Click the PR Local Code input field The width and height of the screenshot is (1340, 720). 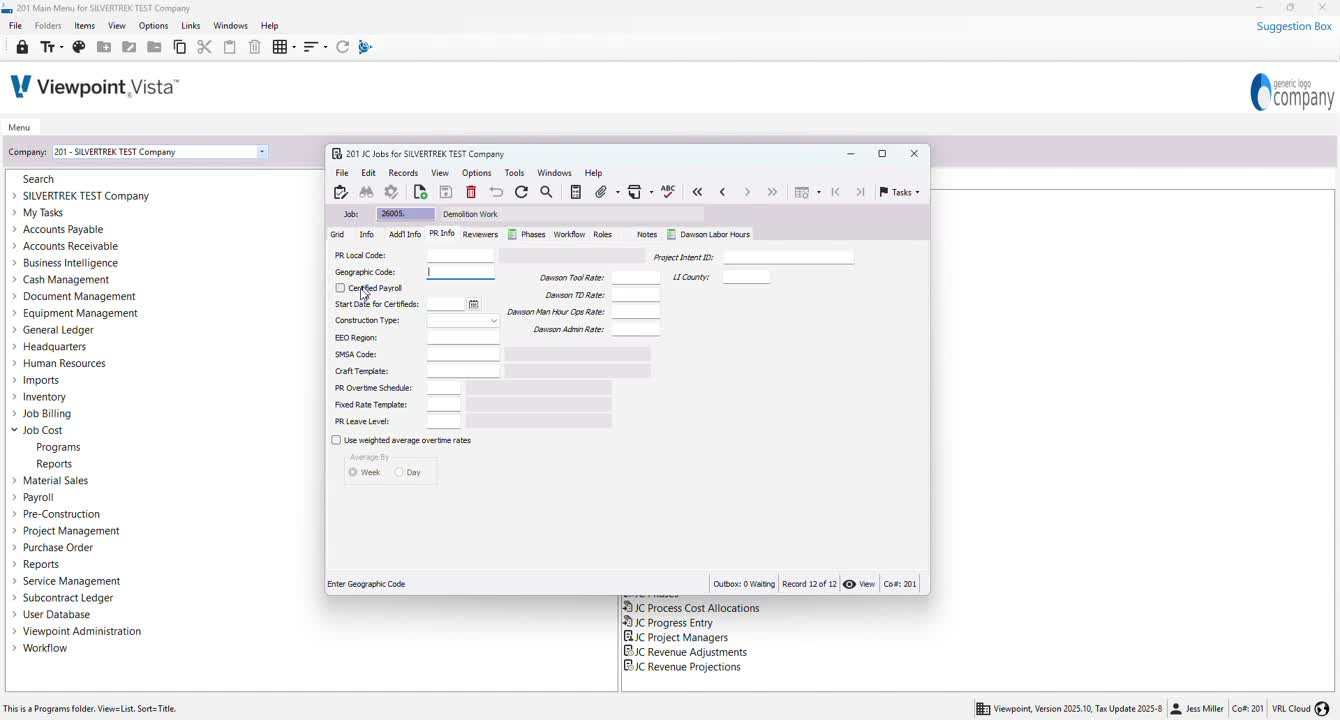click(461, 256)
